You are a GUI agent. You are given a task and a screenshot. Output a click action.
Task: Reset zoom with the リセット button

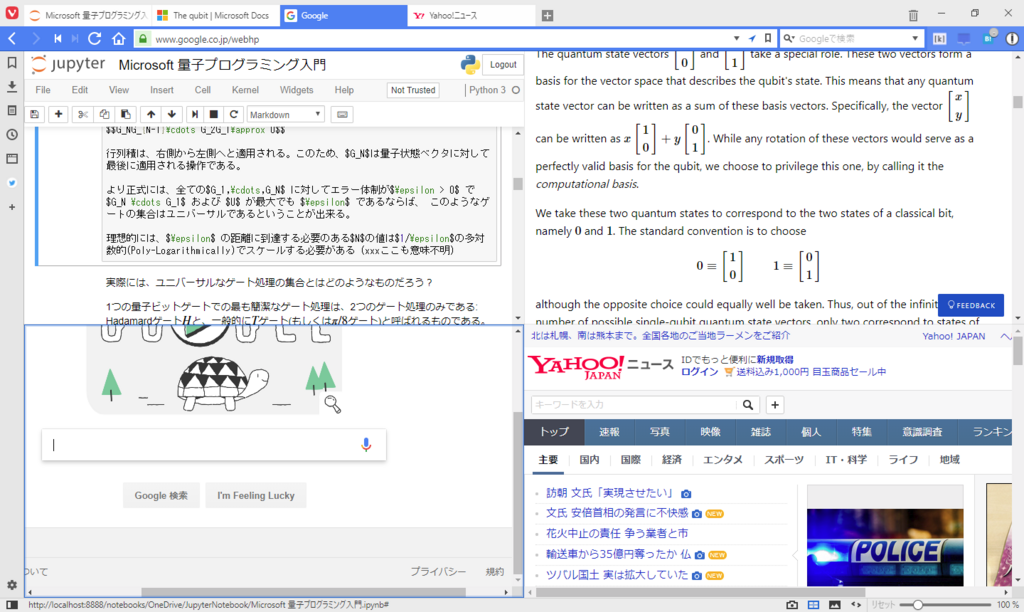[x=882, y=605]
